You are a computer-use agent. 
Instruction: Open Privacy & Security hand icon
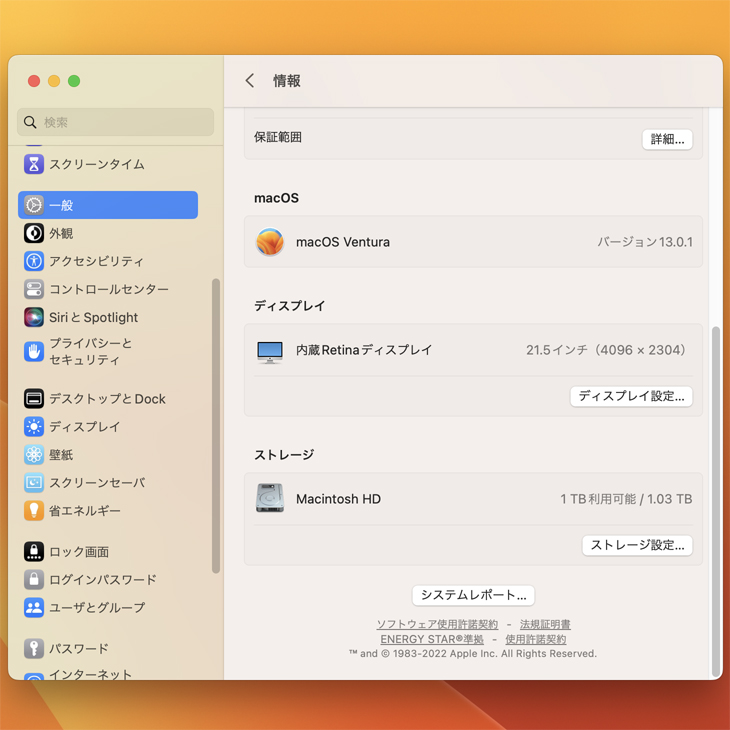[34, 351]
